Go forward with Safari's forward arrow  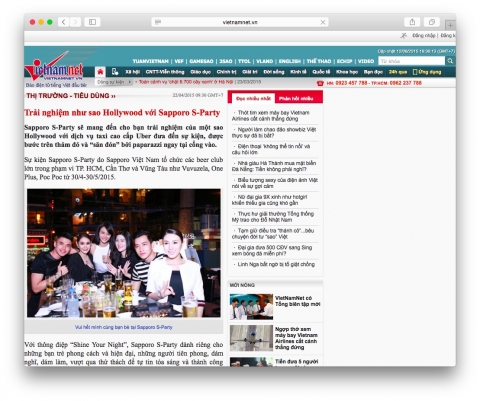[75, 22]
